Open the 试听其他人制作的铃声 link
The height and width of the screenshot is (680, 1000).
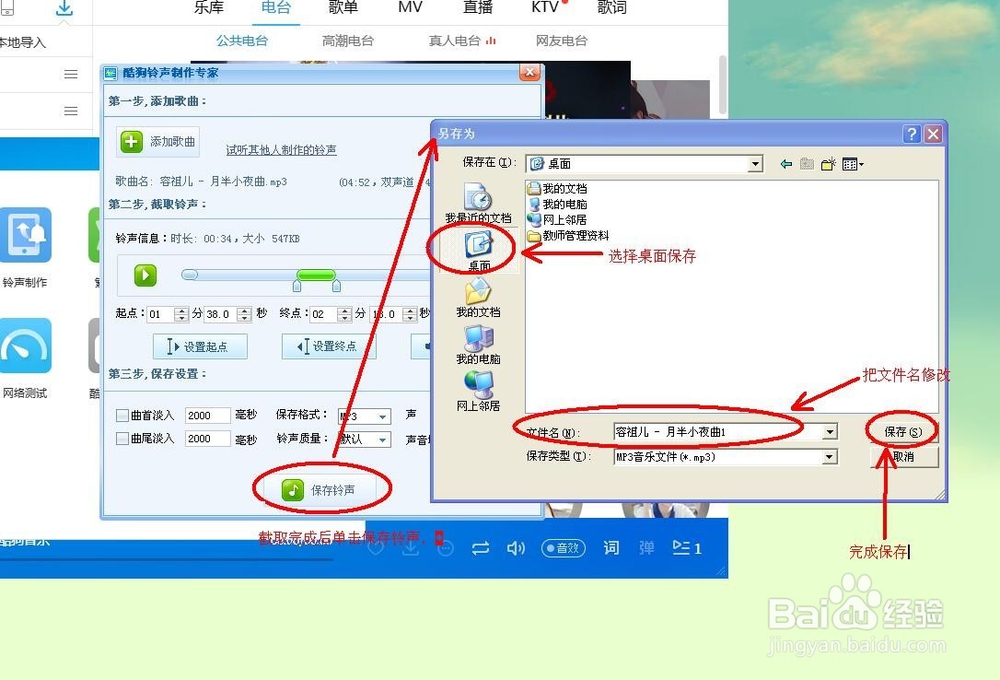point(281,150)
